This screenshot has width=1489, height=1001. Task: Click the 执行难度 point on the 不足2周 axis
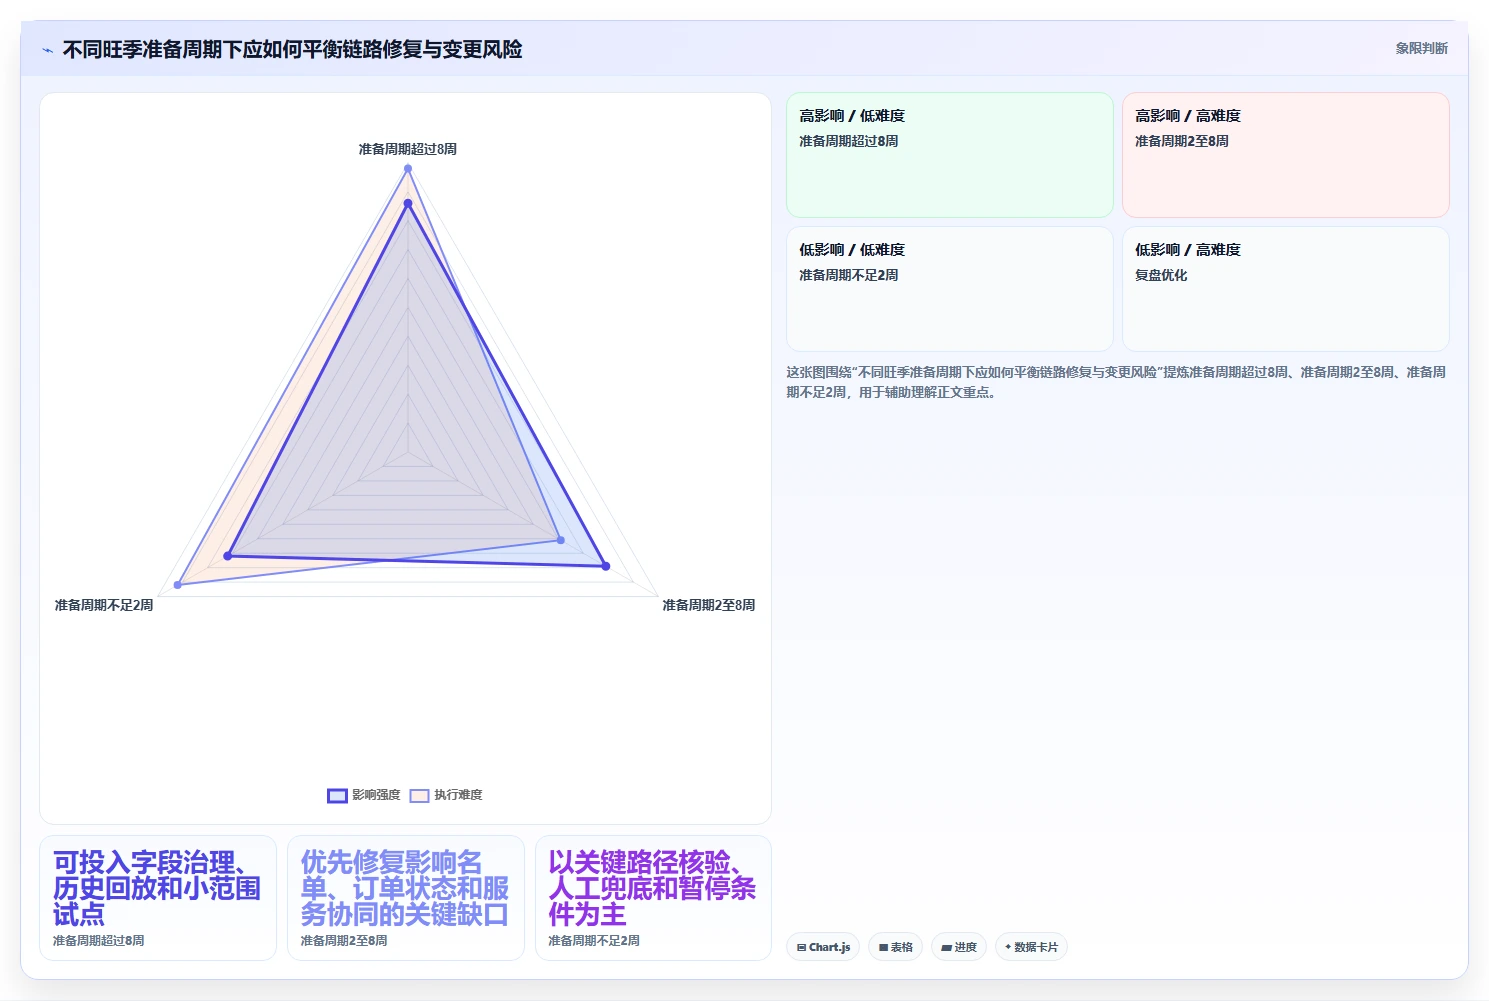point(178,584)
